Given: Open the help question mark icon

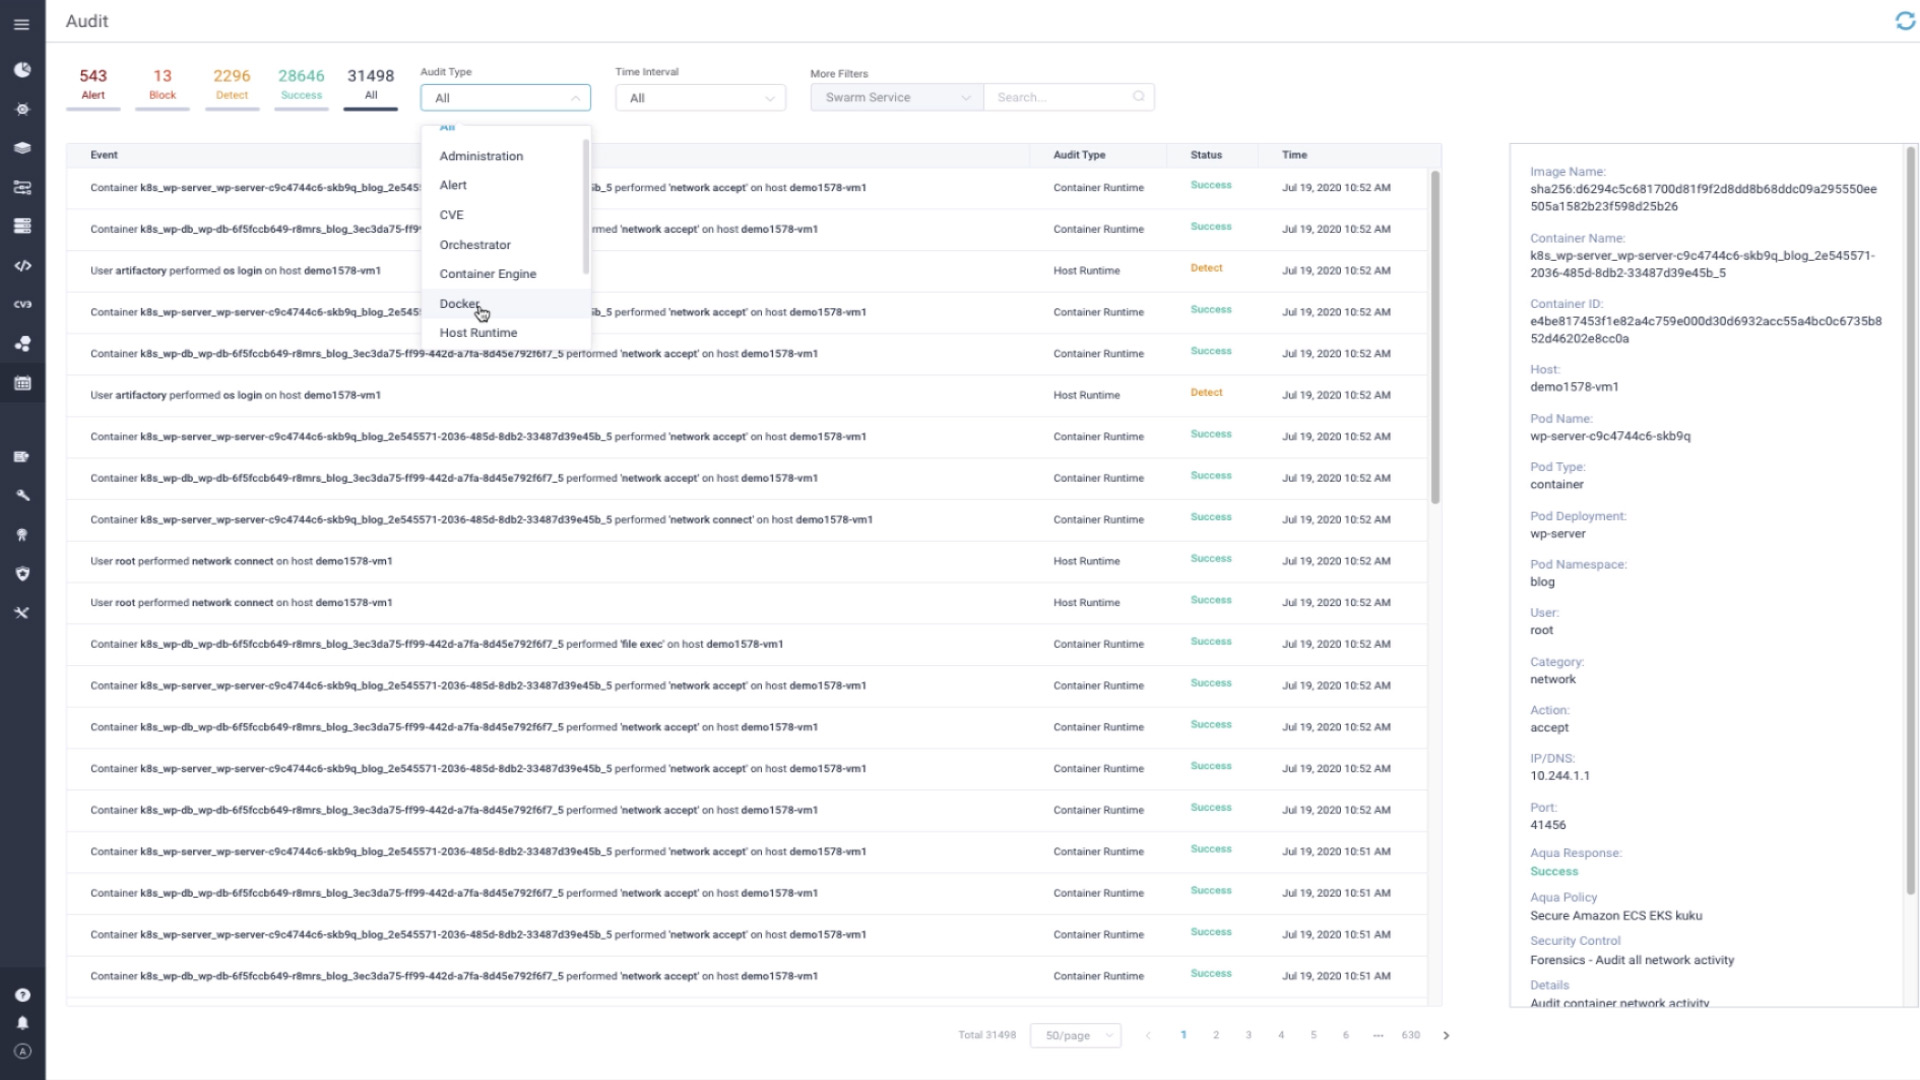Looking at the screenshot, I should pos(22,995).
